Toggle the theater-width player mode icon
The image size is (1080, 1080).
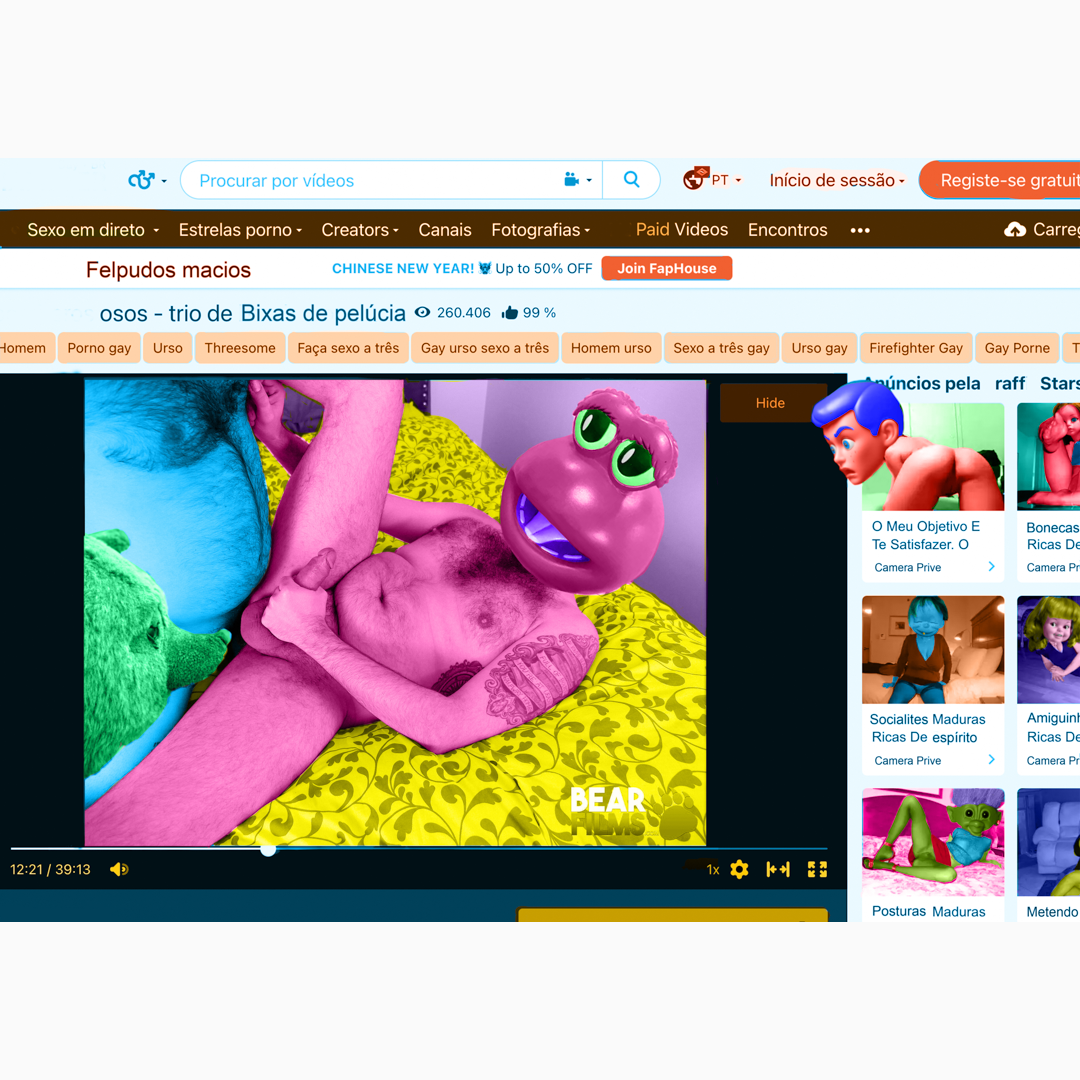tap(778, 869)
